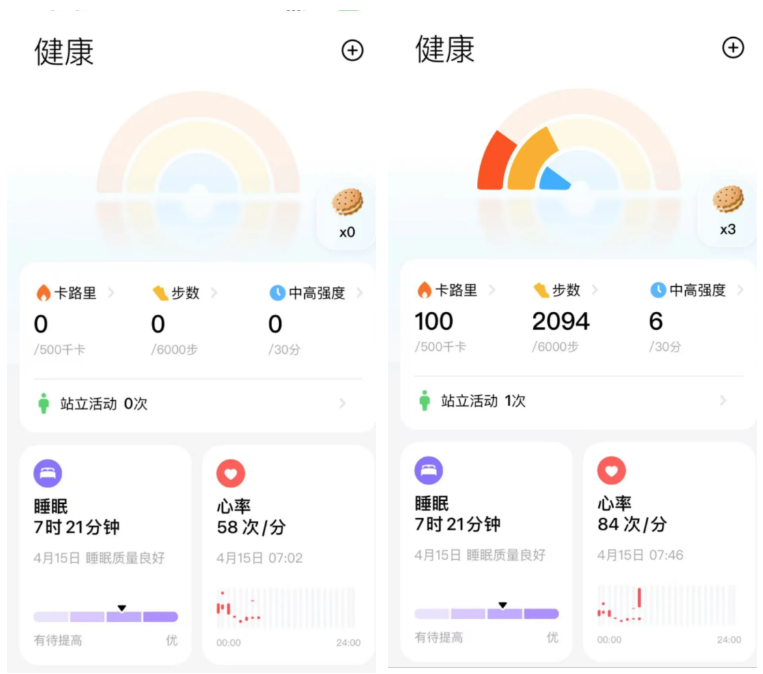Tap the sleep quality bar on the right sleep card
The height and width of the screenshot is (674, 763).
pyautogui.click(x=486, y=614)
